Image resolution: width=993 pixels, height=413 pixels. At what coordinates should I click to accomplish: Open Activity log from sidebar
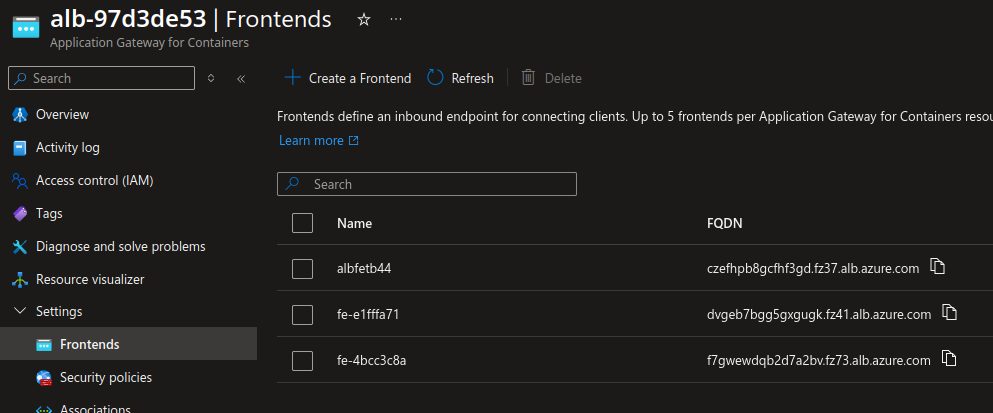(67, 148)
